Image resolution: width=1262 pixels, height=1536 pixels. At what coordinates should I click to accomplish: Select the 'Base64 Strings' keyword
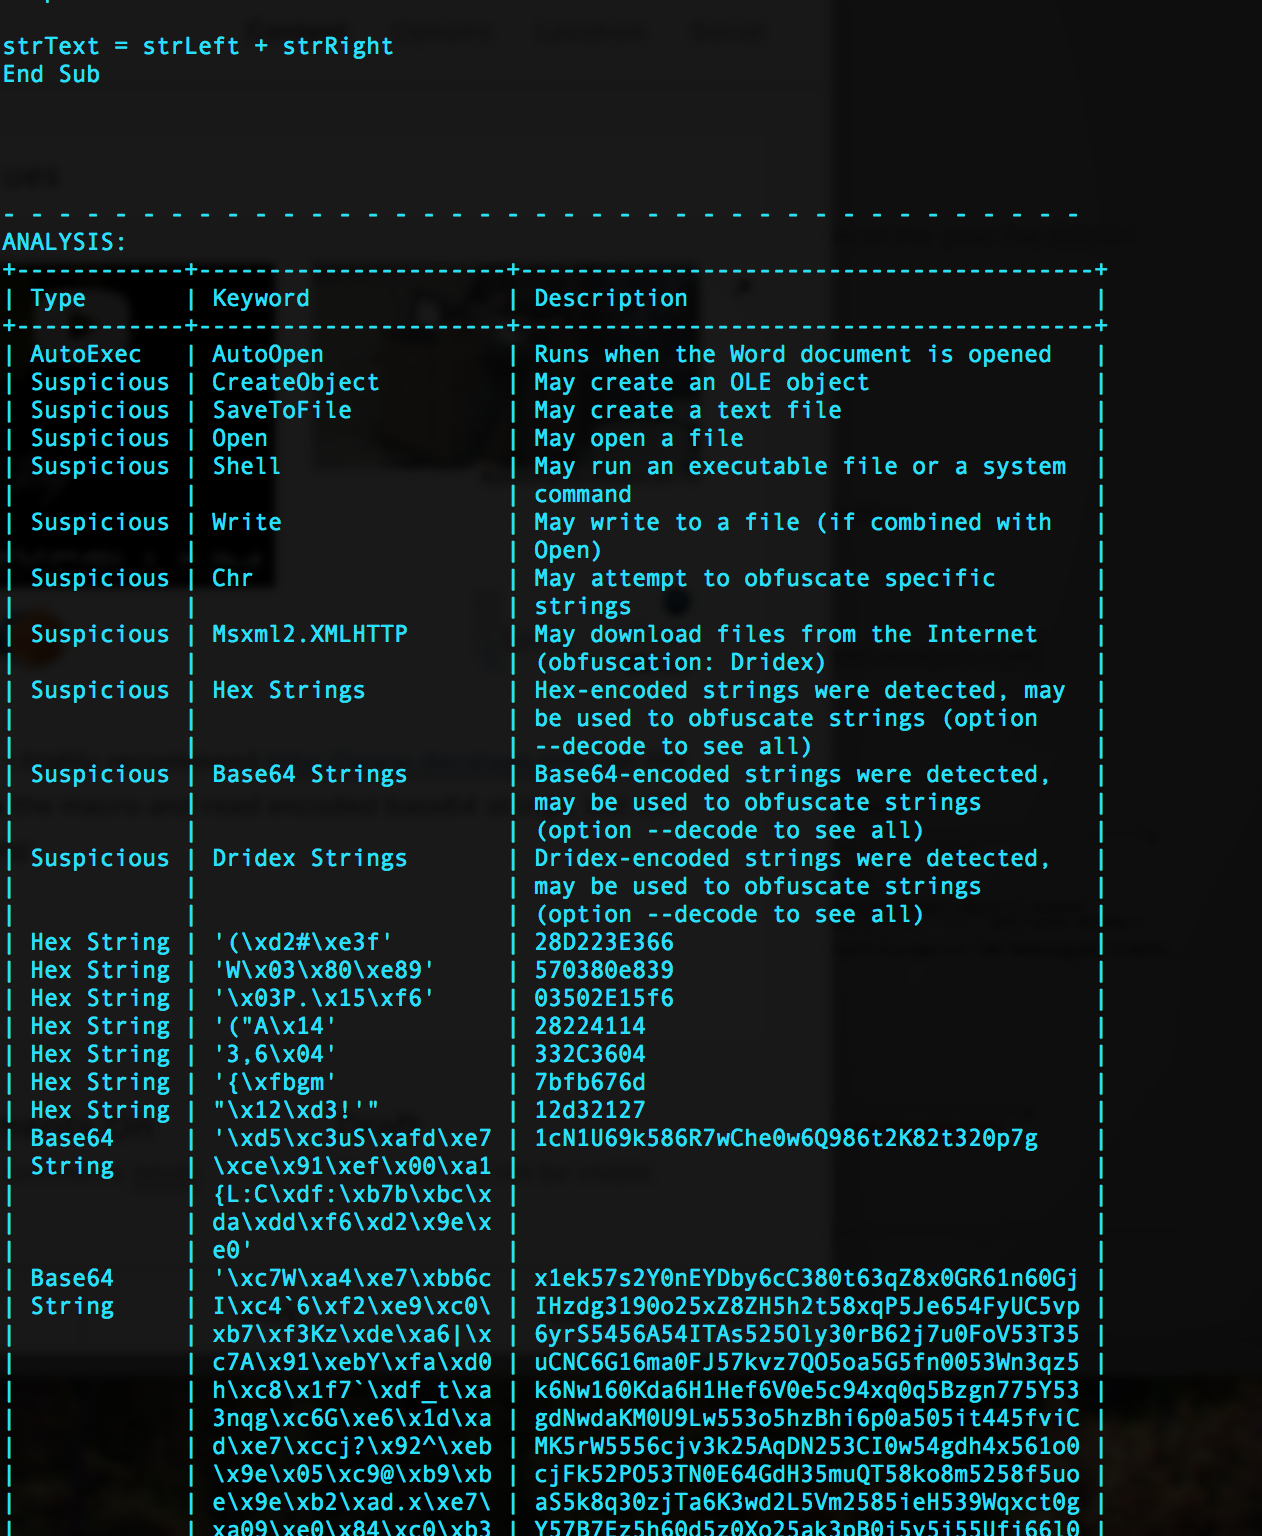[x=310, y=774]
